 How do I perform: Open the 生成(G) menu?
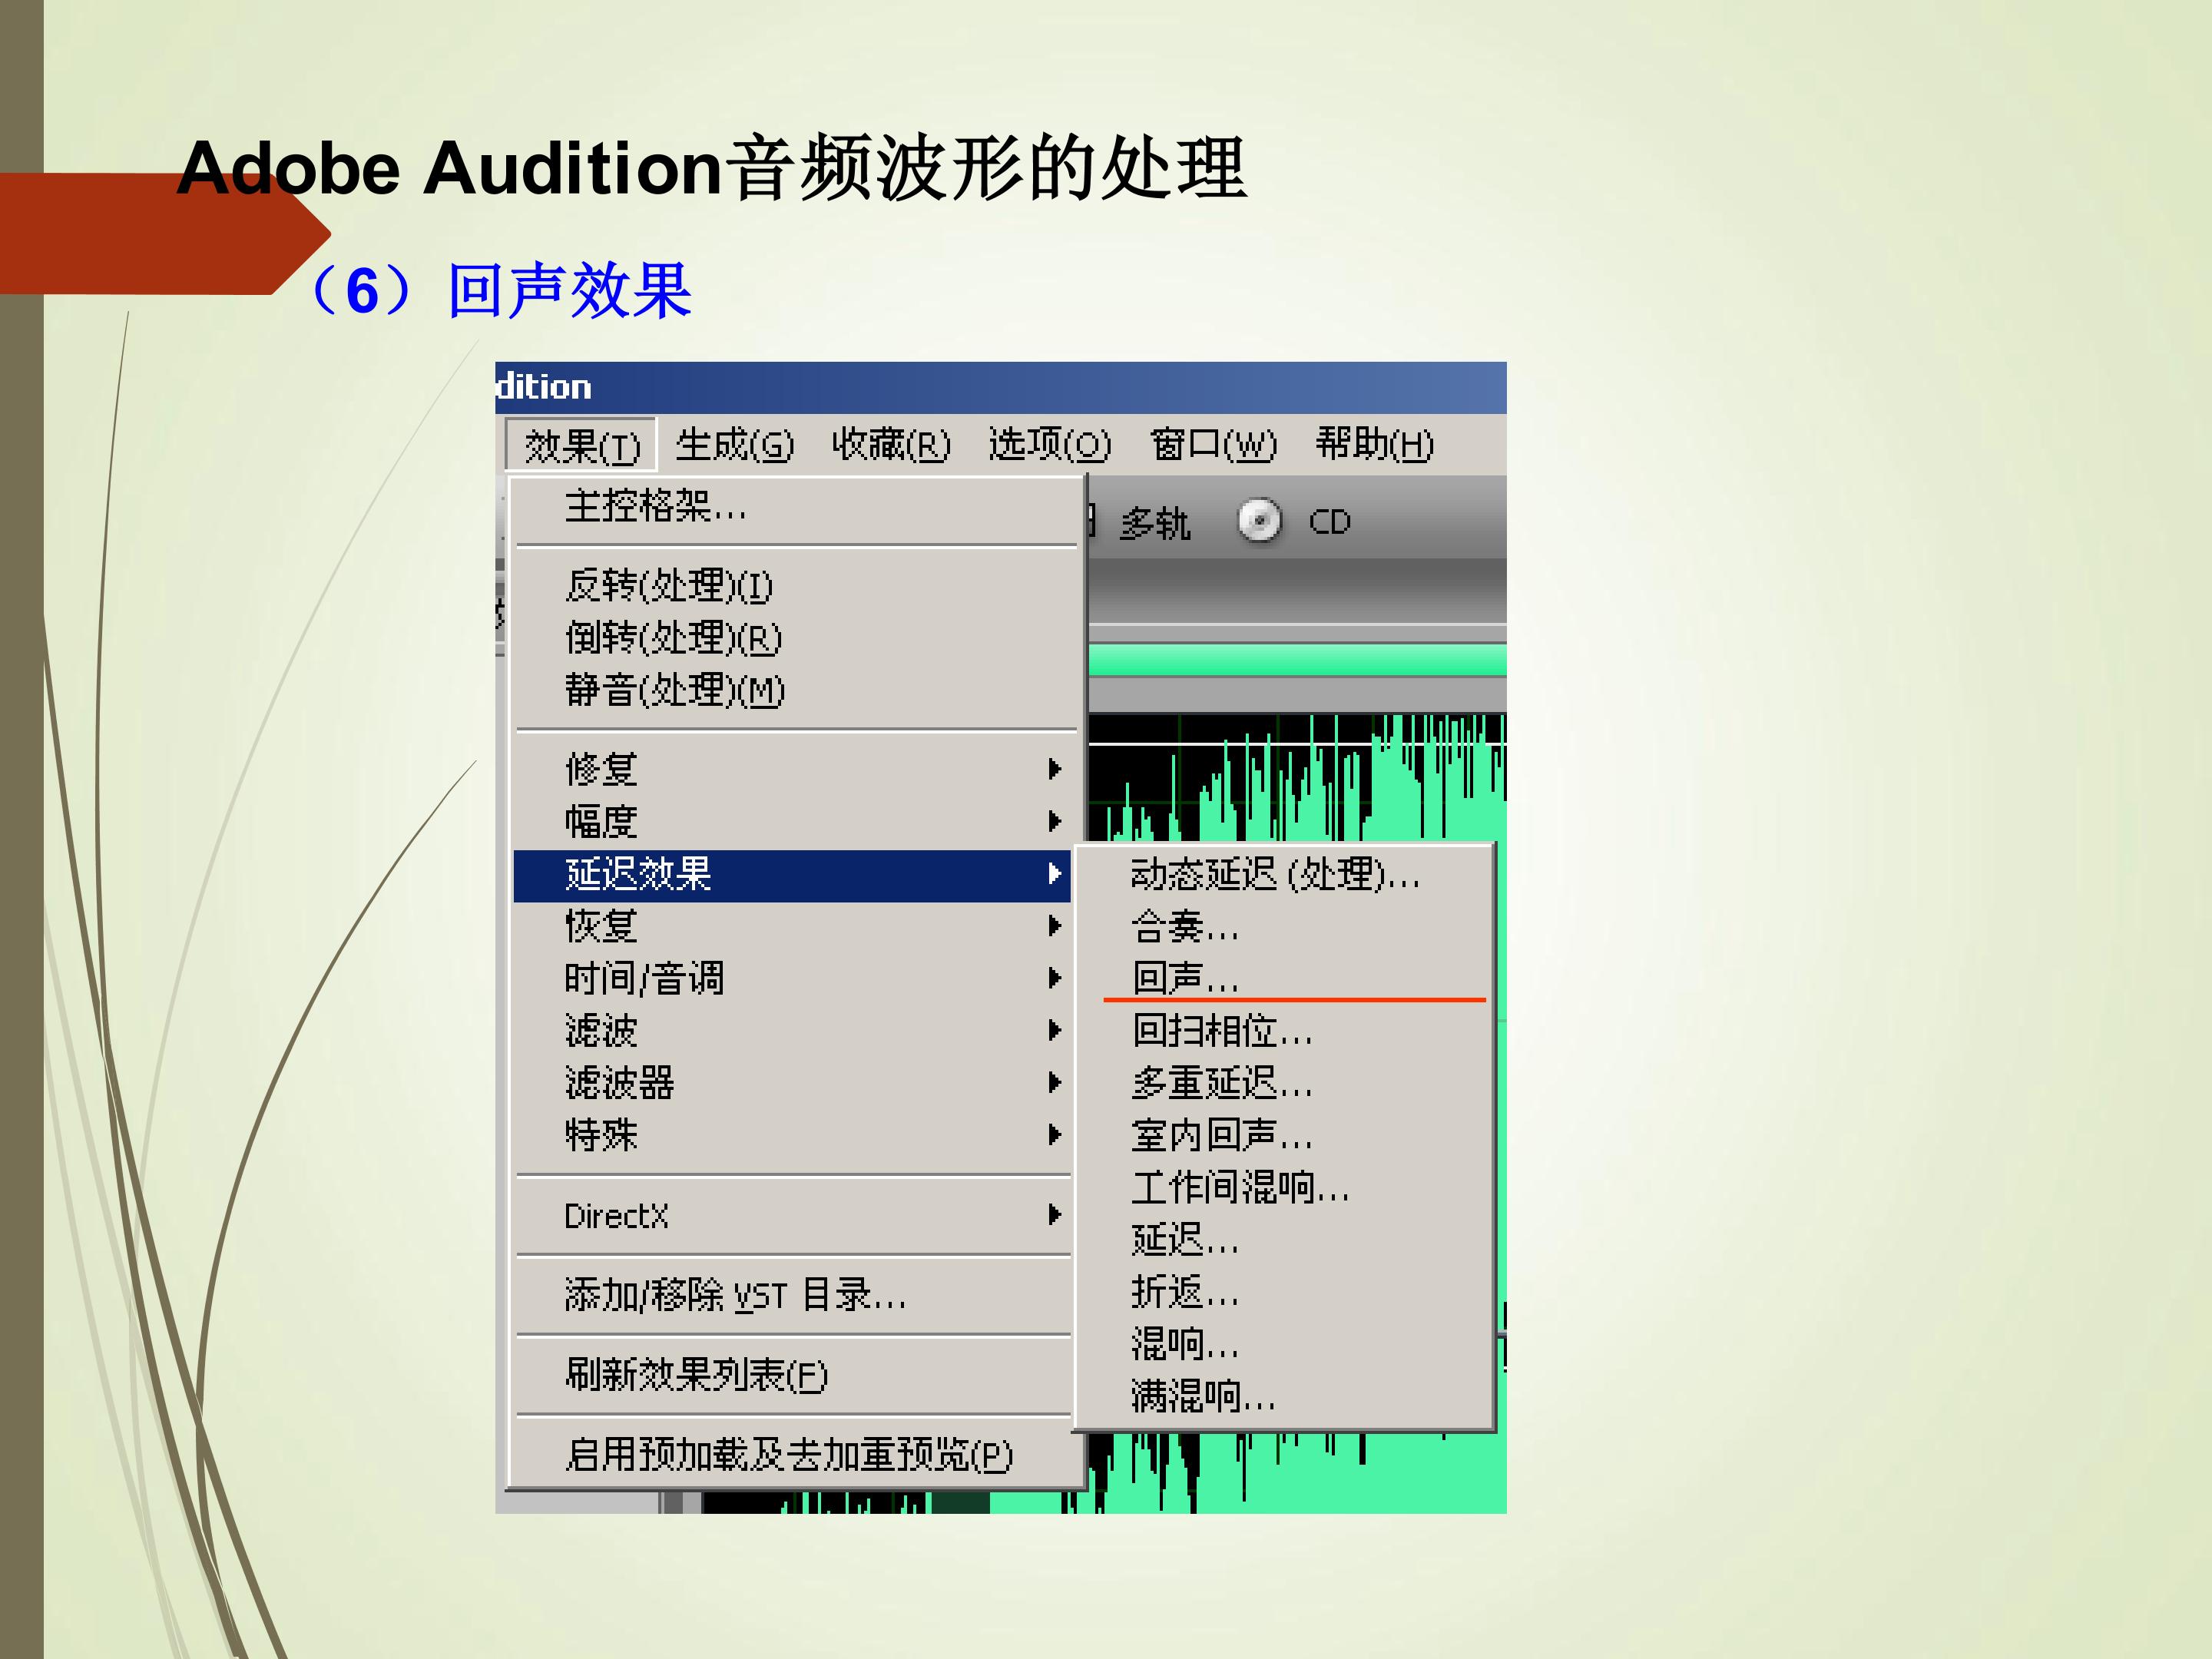click(x=734, y=445)
